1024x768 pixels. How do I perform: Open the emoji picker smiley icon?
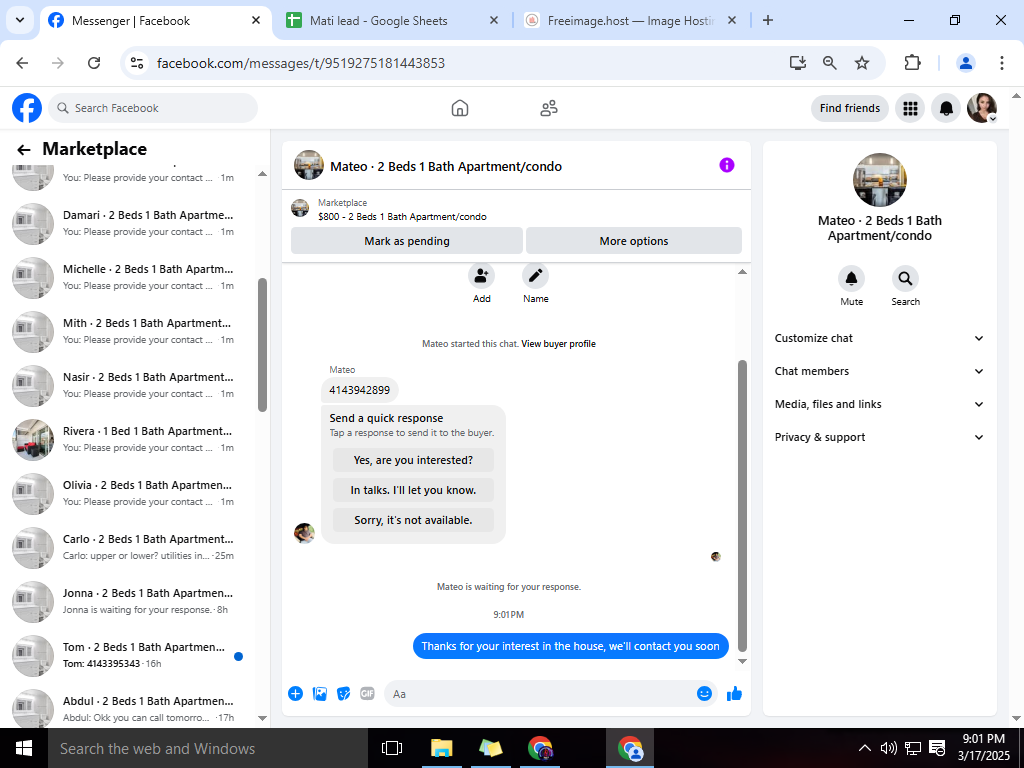click(704, 694)
